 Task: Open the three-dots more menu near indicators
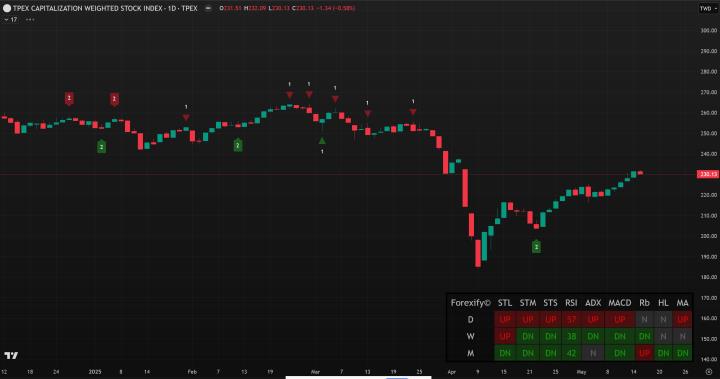click(30, 19)
